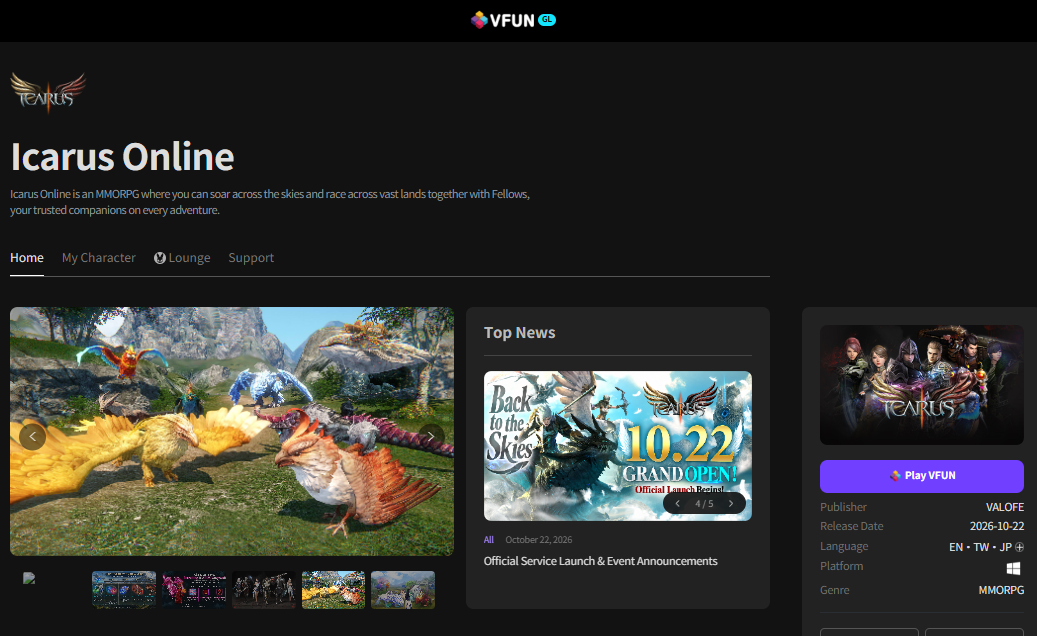Go to the previous Top News slide

pyautogui.click(x=677, y=504)
